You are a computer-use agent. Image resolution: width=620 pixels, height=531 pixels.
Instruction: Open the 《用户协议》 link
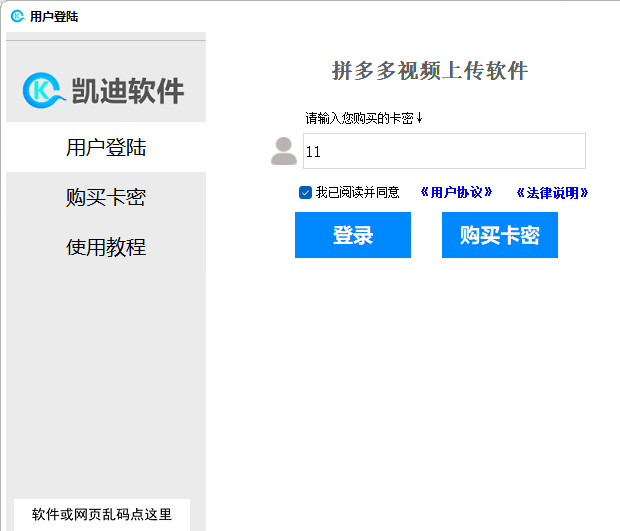(456, 193)
